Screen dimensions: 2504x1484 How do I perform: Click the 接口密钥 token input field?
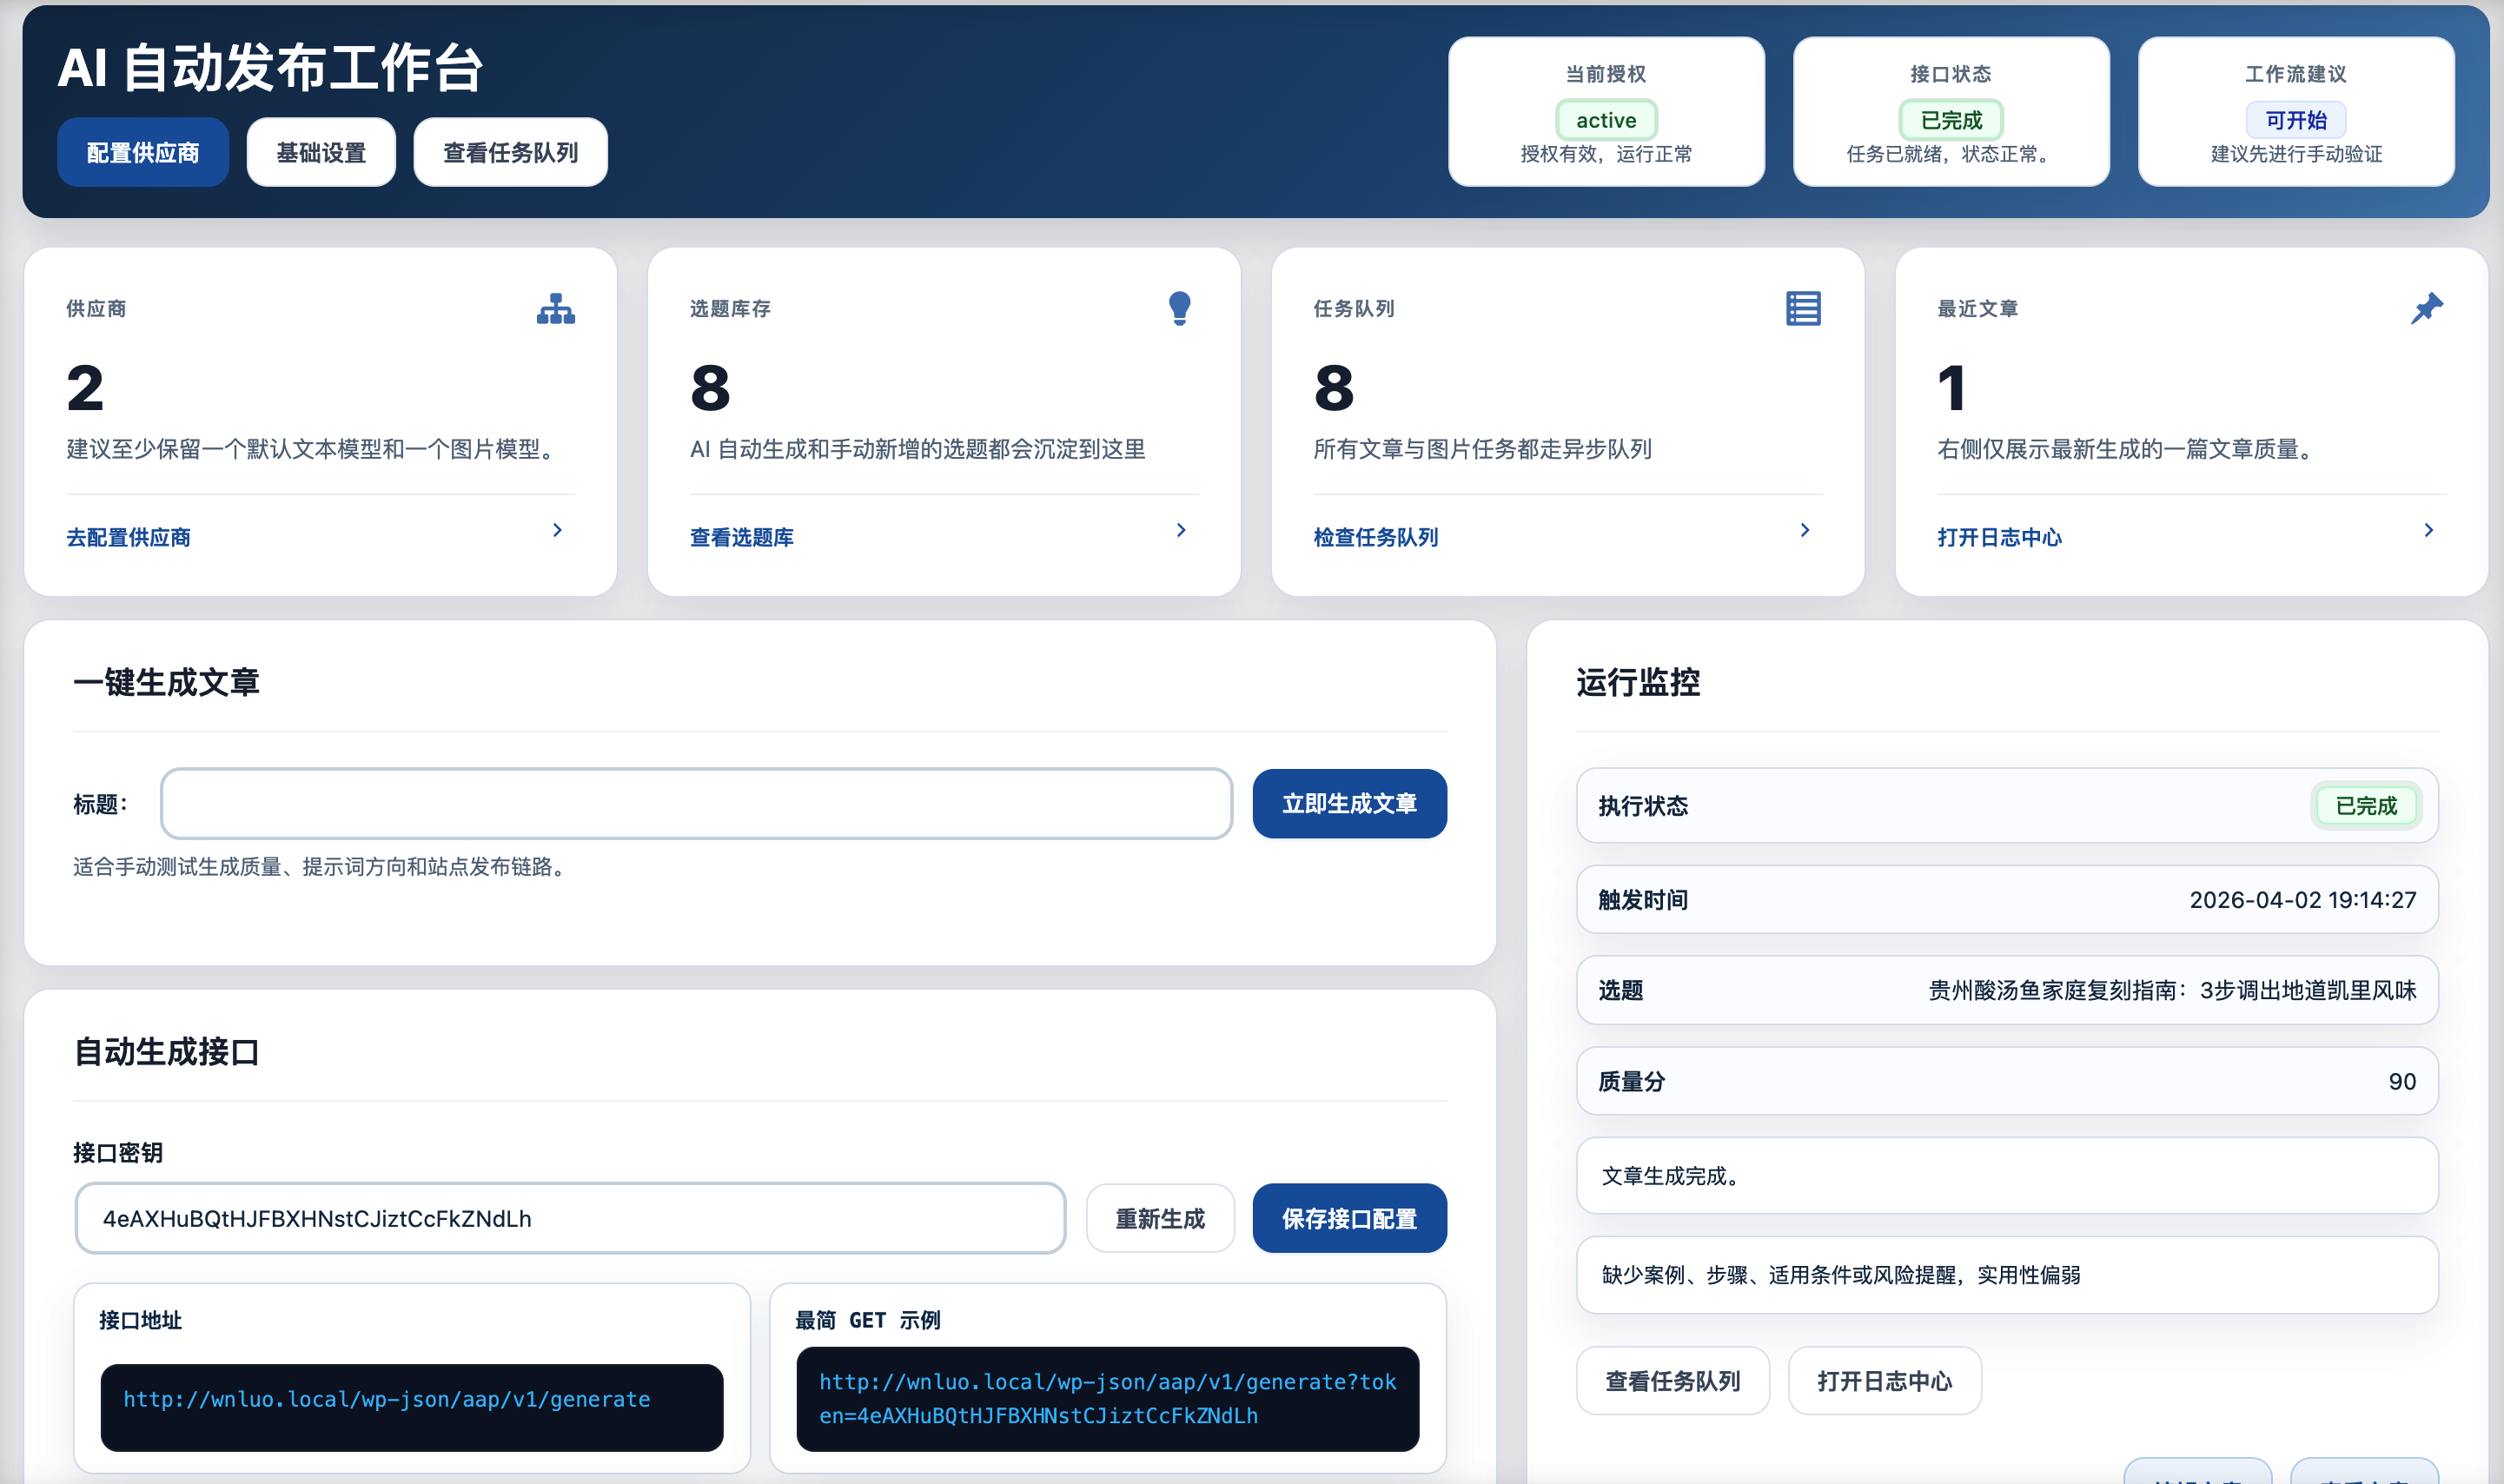(570, 1219)
